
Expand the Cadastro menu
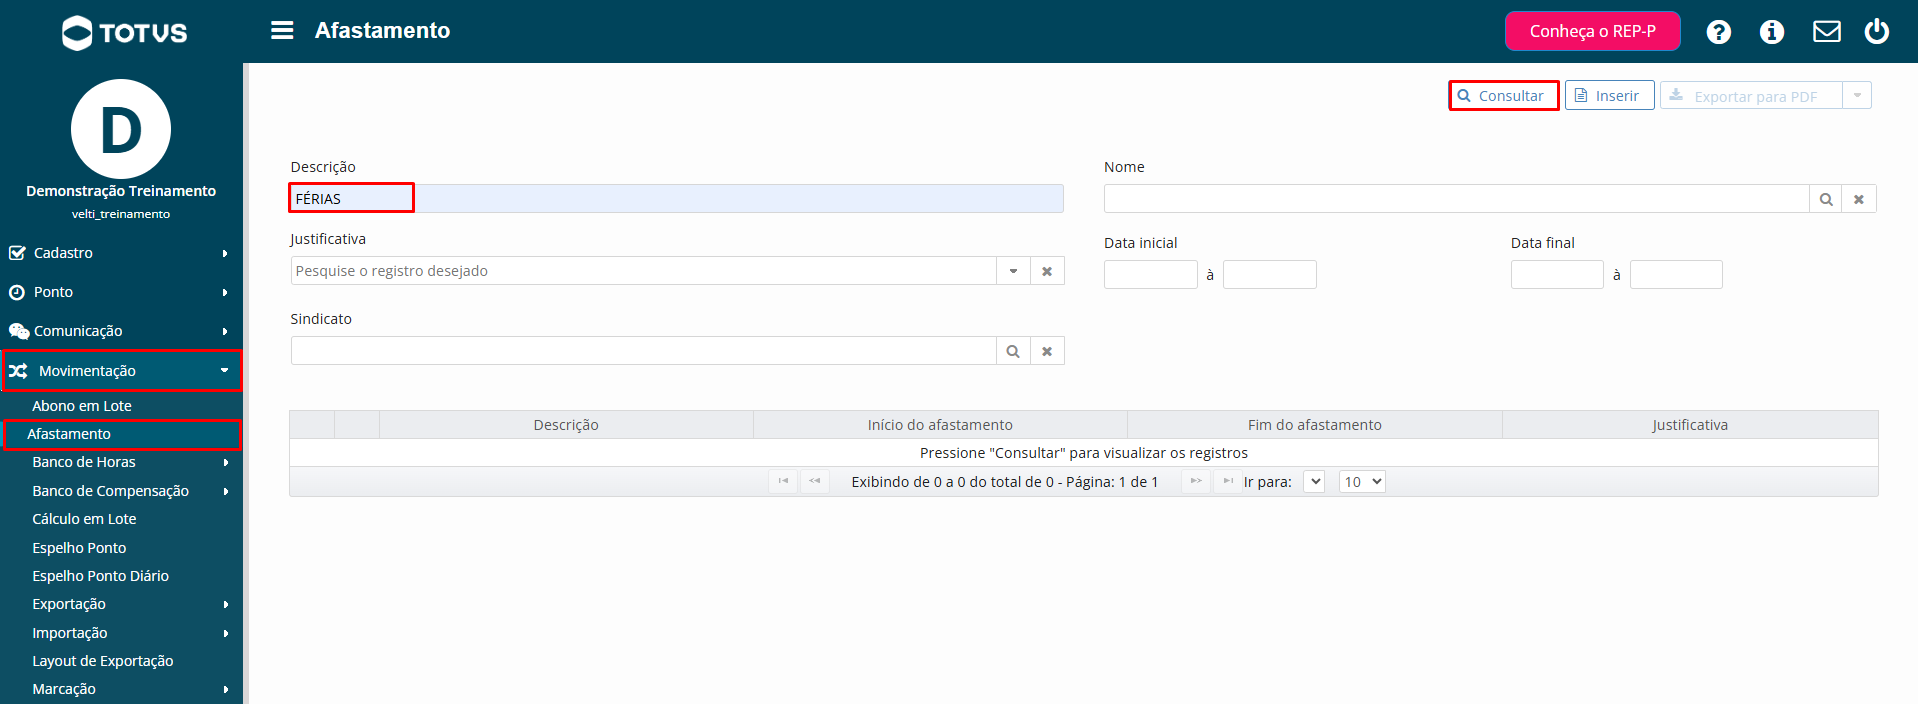point(120,253)
